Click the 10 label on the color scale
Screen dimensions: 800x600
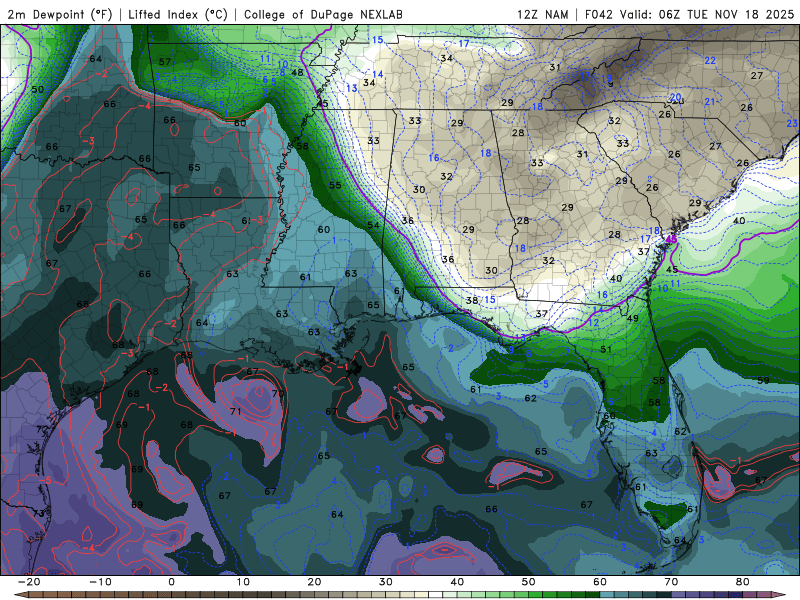coord(243,582)
